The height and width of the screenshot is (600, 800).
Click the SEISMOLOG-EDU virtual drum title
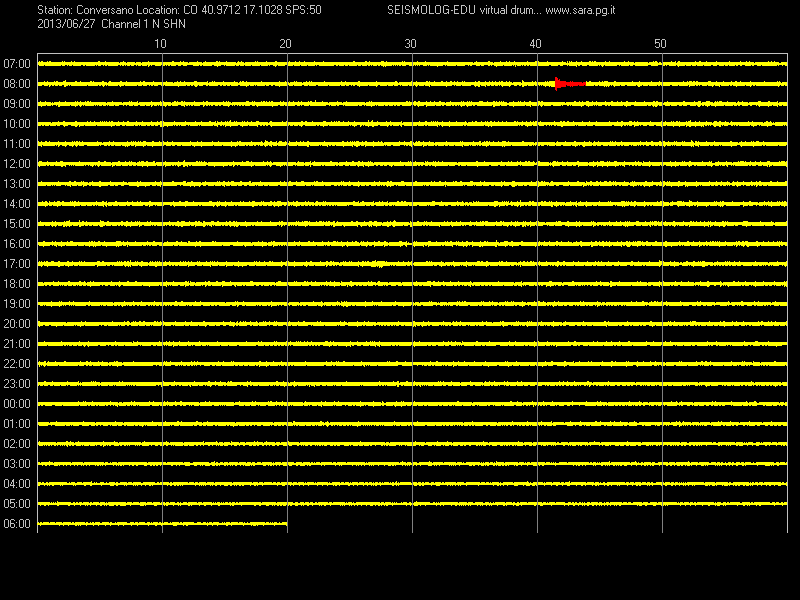464,10
